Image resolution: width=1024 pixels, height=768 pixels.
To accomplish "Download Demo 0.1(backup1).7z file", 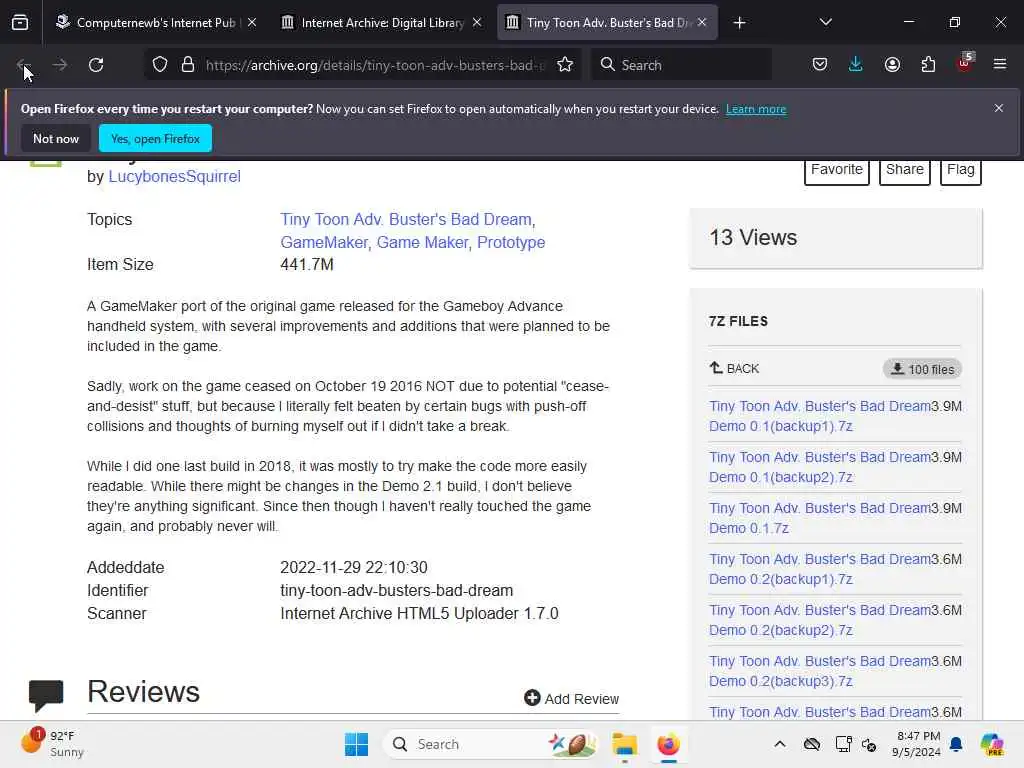I will click(820, 416).
